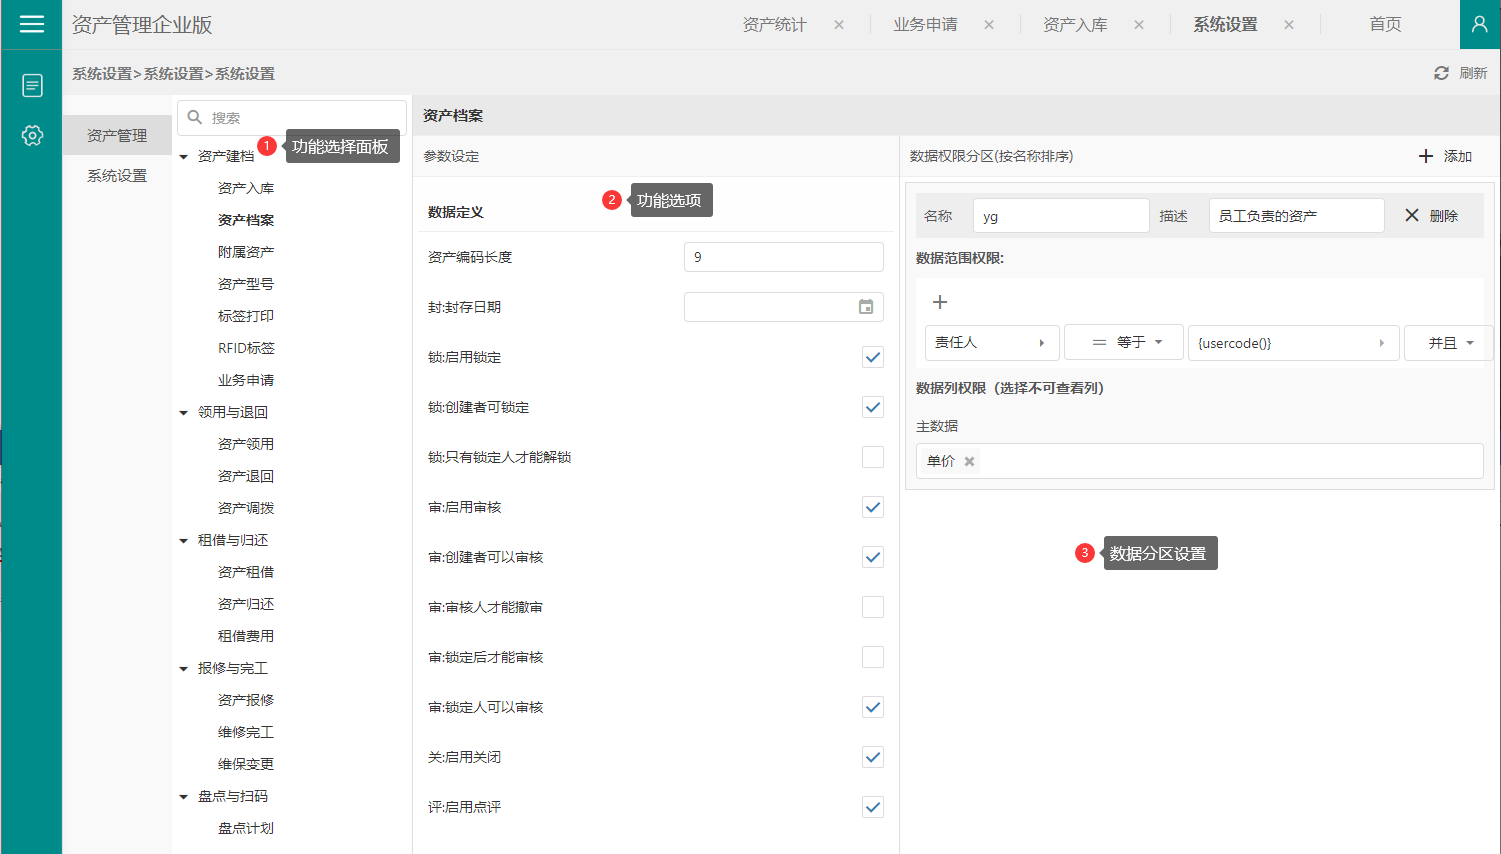Open the 责任人 field dropdown
This screenshot has height=854, width=1501.
(992, 342)
